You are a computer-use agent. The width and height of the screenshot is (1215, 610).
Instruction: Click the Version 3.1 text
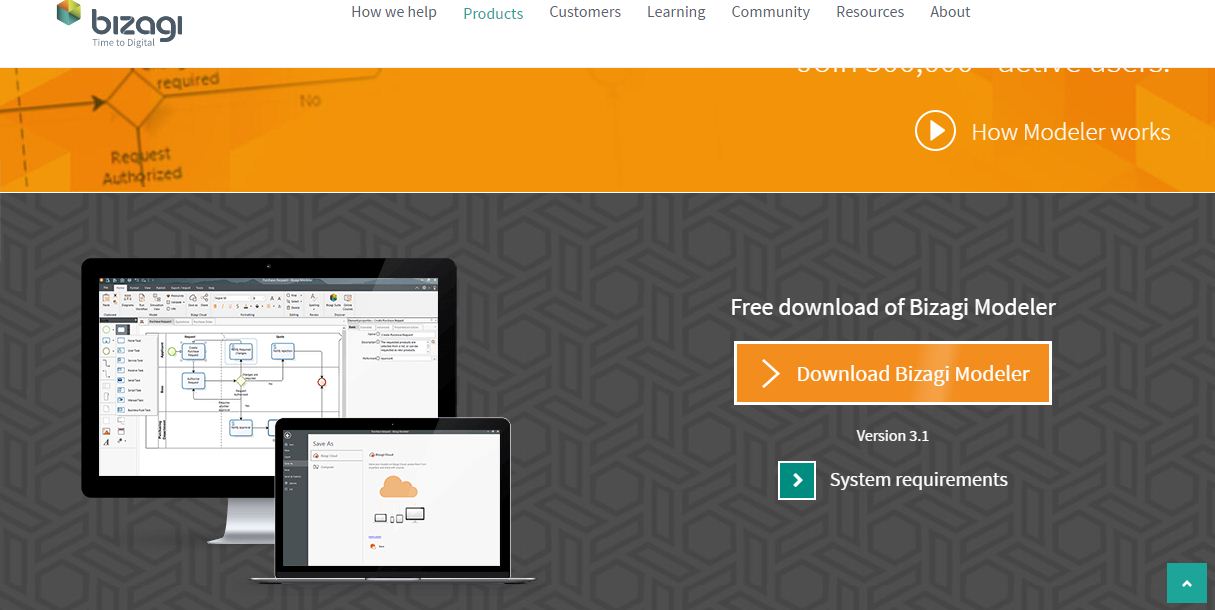tap(893, 436)
